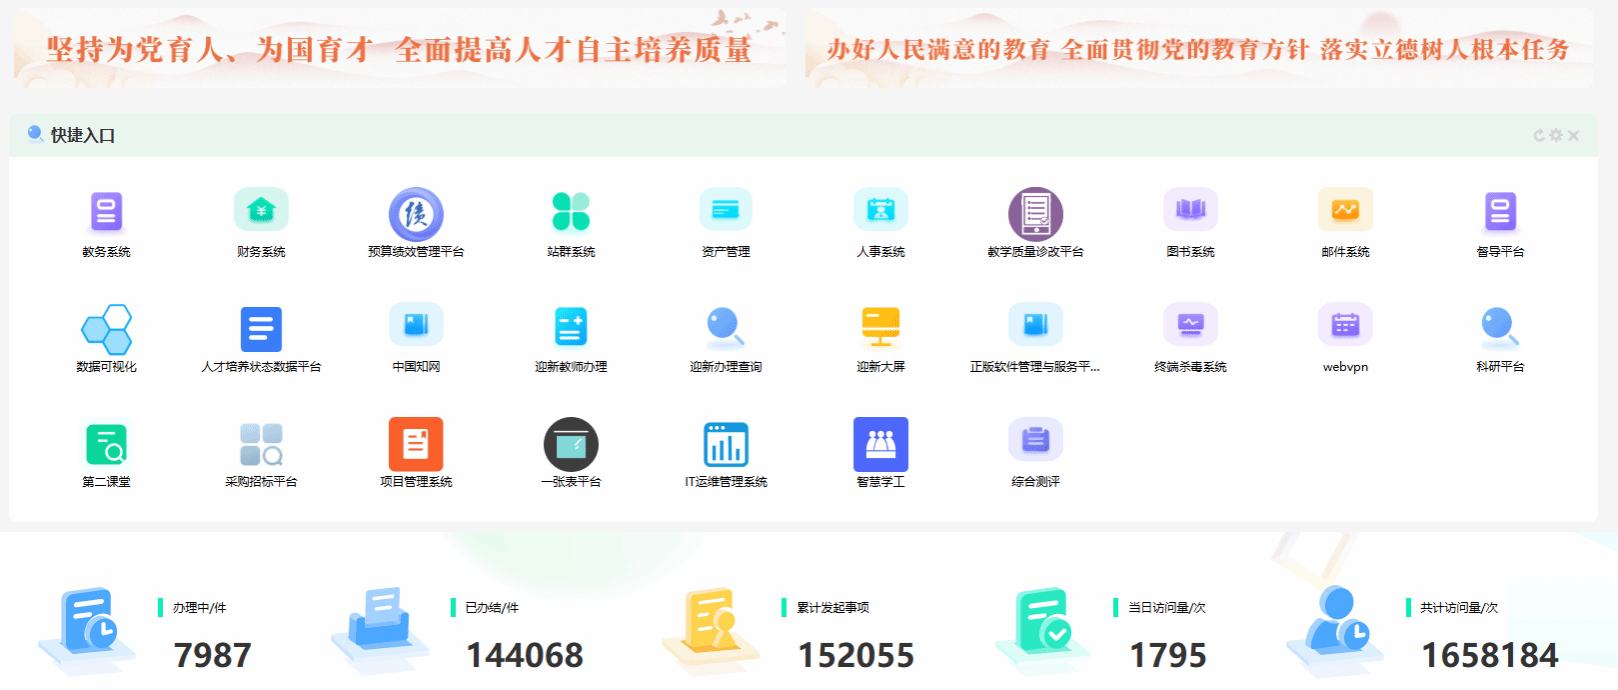
Task: Open the 中国知网 icon
Action: pos(416,327)
